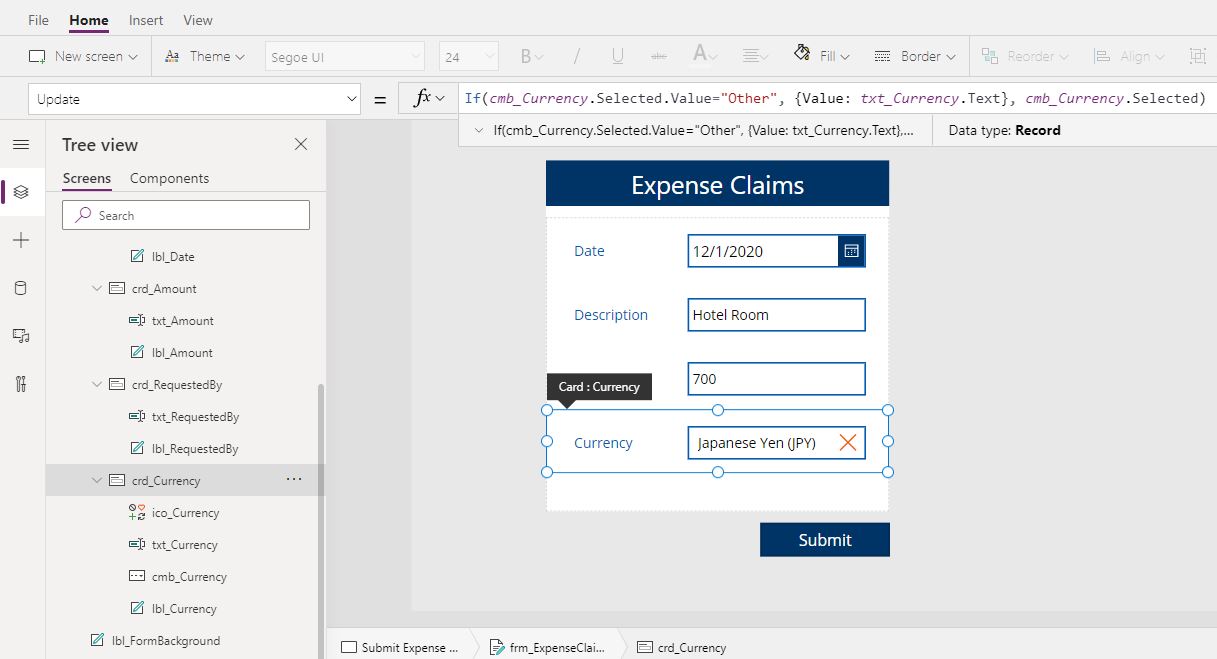Click the hamburger menu icon
Image resolution: width=1217 pixels, height=659 pixels.
pyautogui.click(x=21, y=145)
